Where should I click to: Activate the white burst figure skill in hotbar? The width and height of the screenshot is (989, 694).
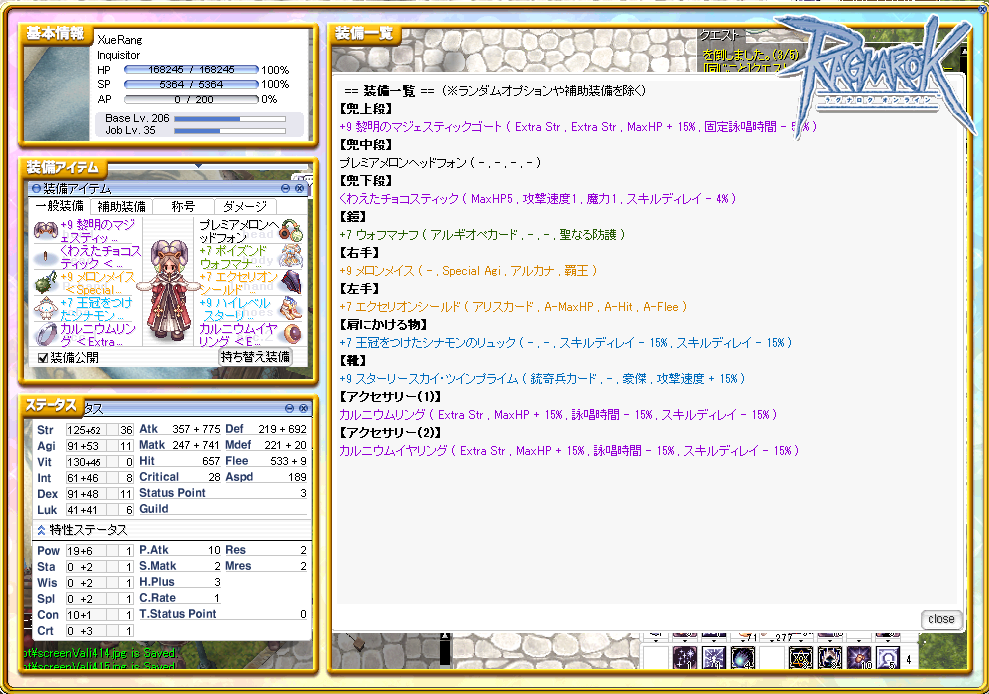[713, 658]
